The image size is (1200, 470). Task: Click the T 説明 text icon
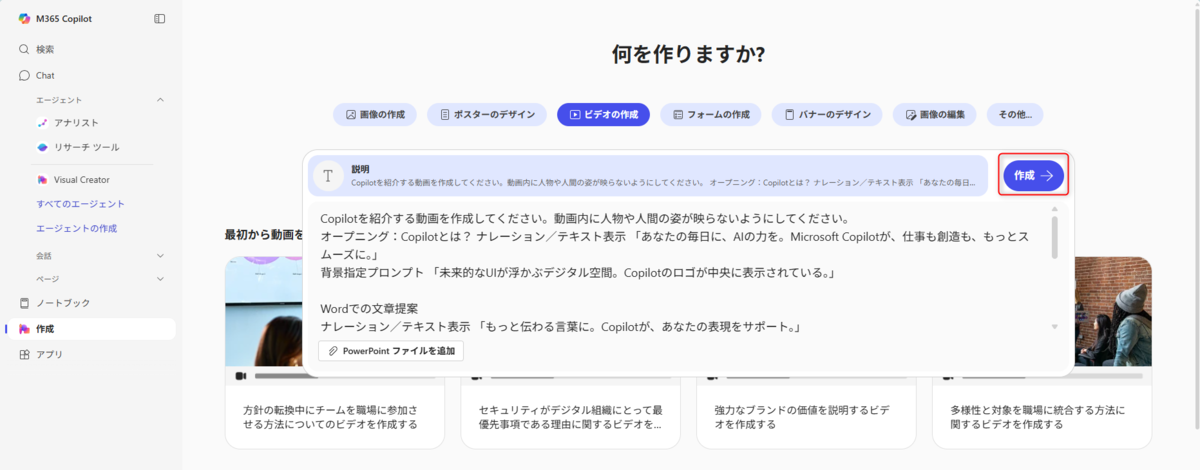[328, 175]
